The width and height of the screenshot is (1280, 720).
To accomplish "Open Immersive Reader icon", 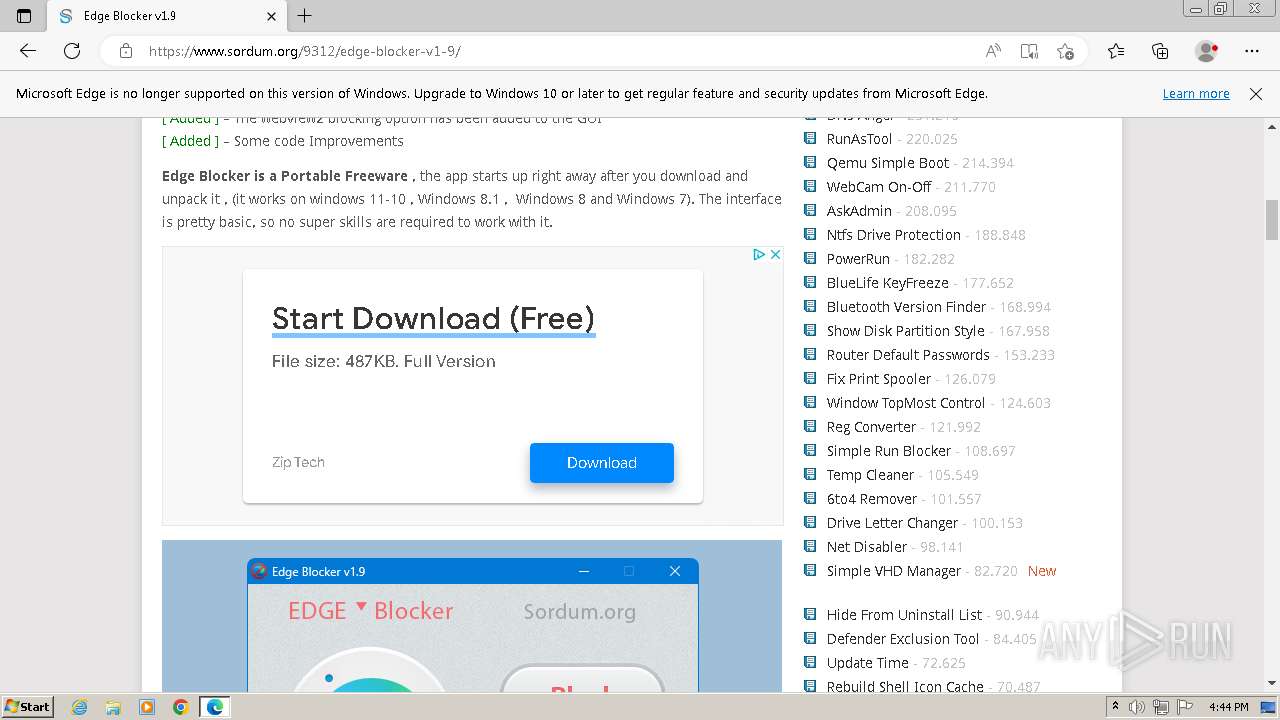I will click(1029, 51).
